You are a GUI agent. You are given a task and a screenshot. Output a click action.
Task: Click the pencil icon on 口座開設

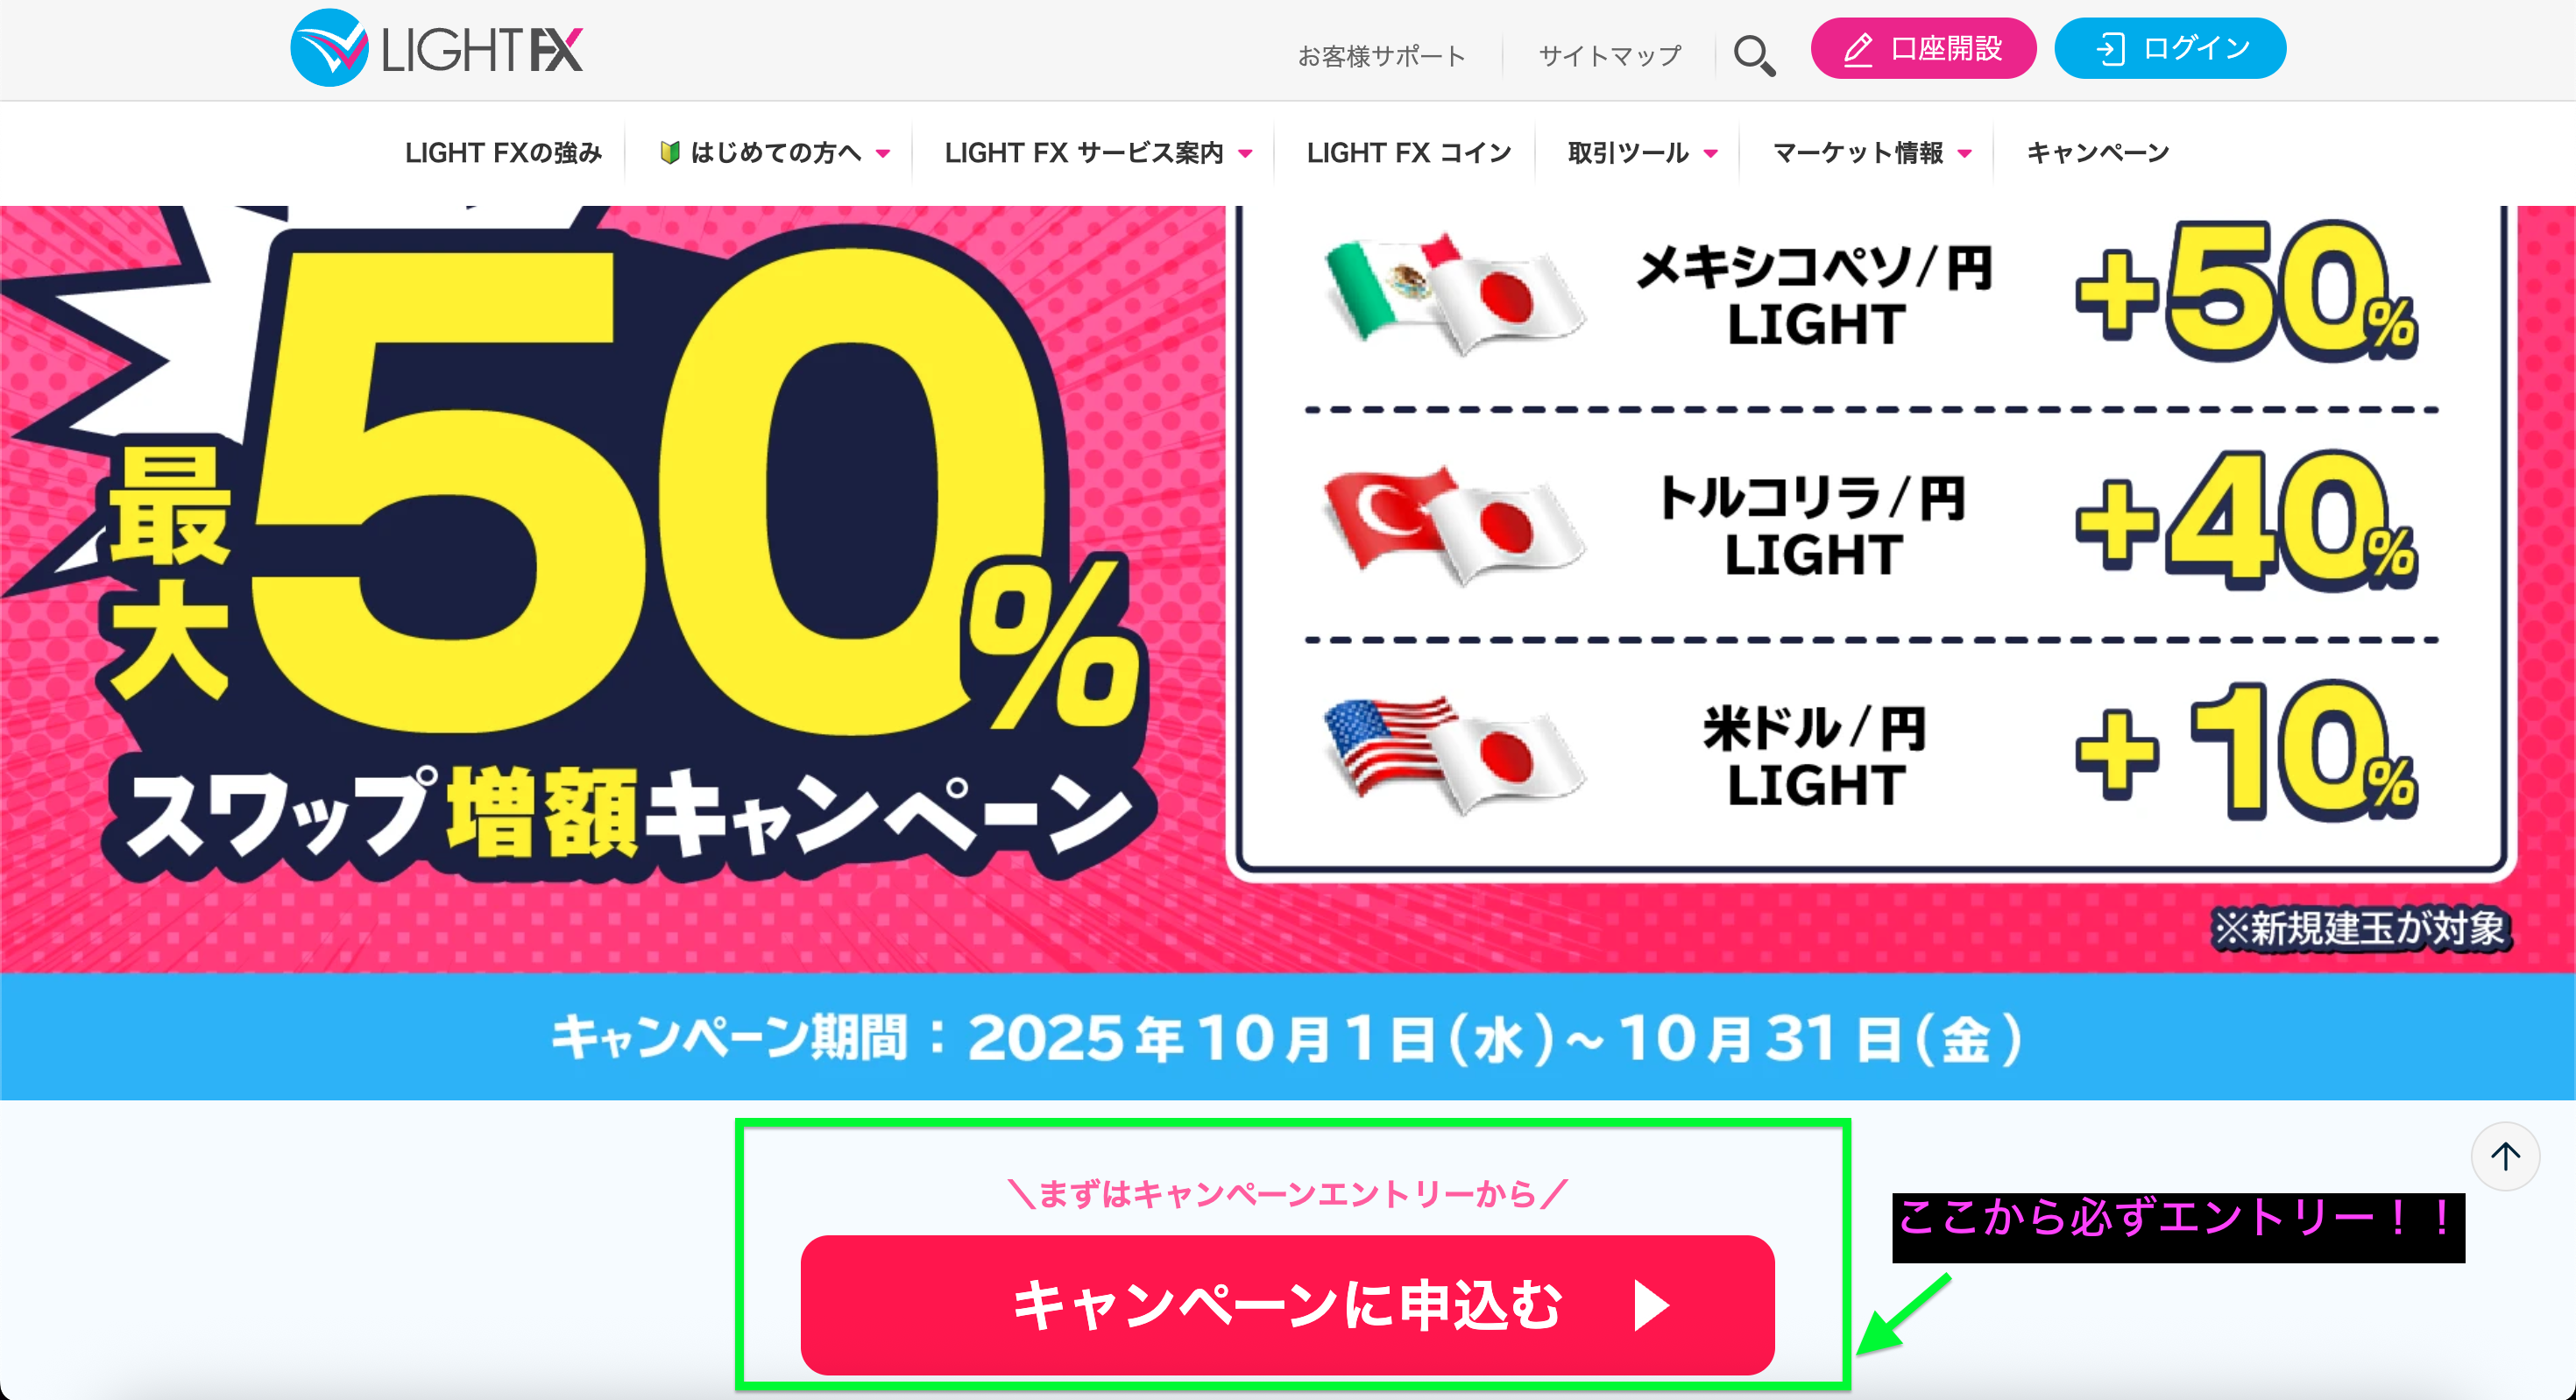(1858, 49)
